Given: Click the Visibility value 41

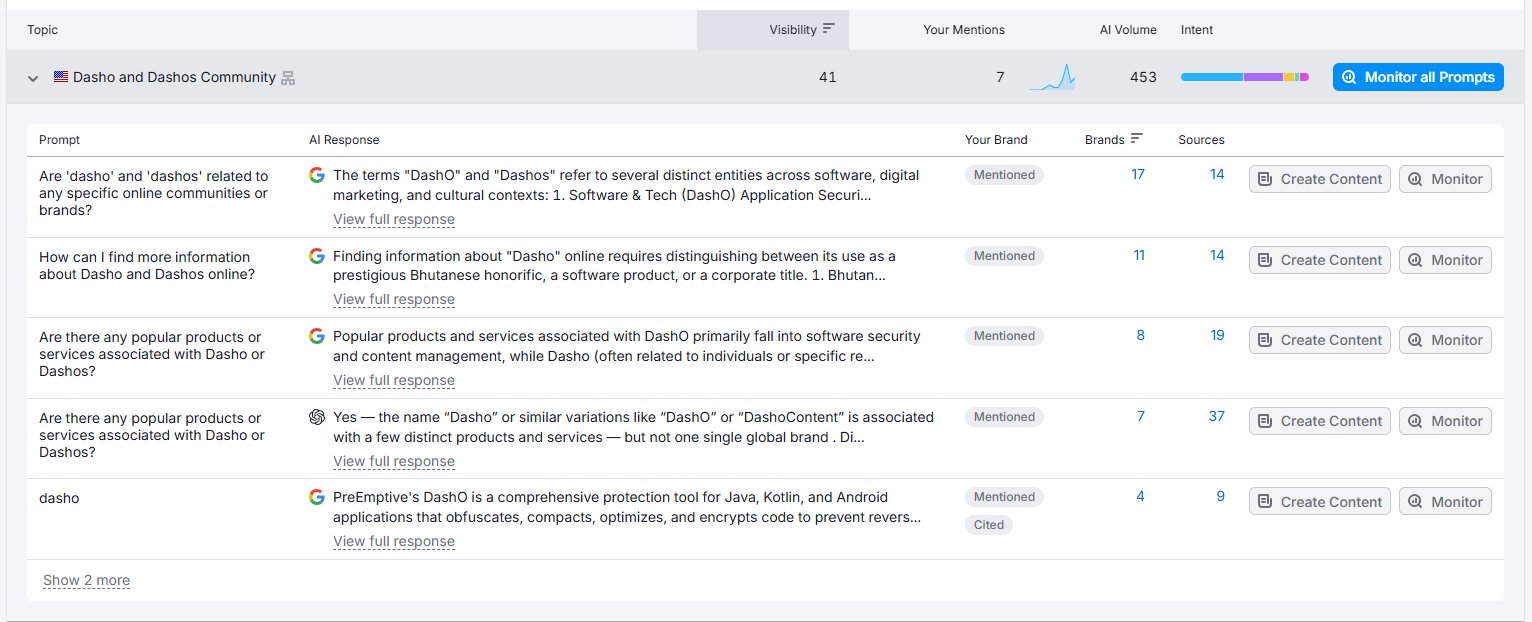Looking at the screenshot, I should pyautogui.click(x=827, y=77).
